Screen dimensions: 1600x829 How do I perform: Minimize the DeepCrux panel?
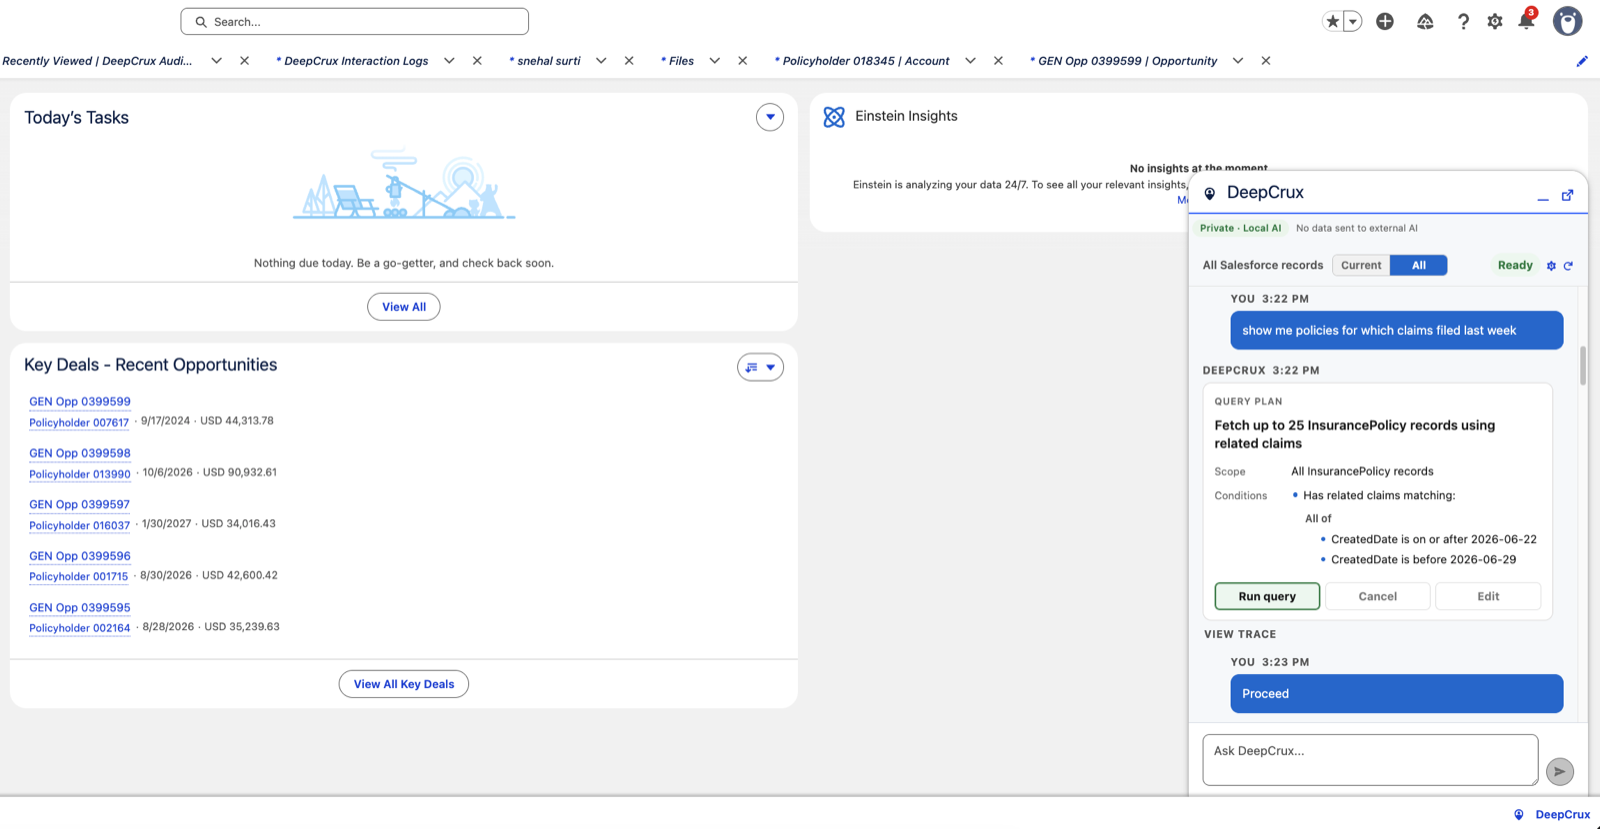[x=1543, y=197]
